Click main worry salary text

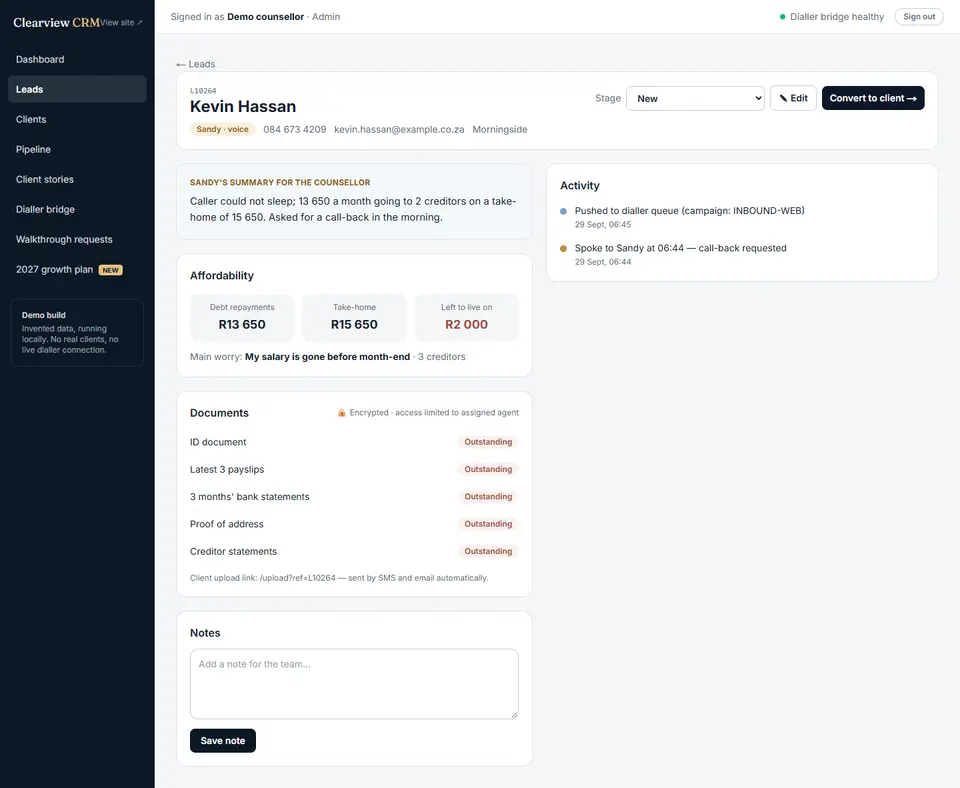[328, 357]
